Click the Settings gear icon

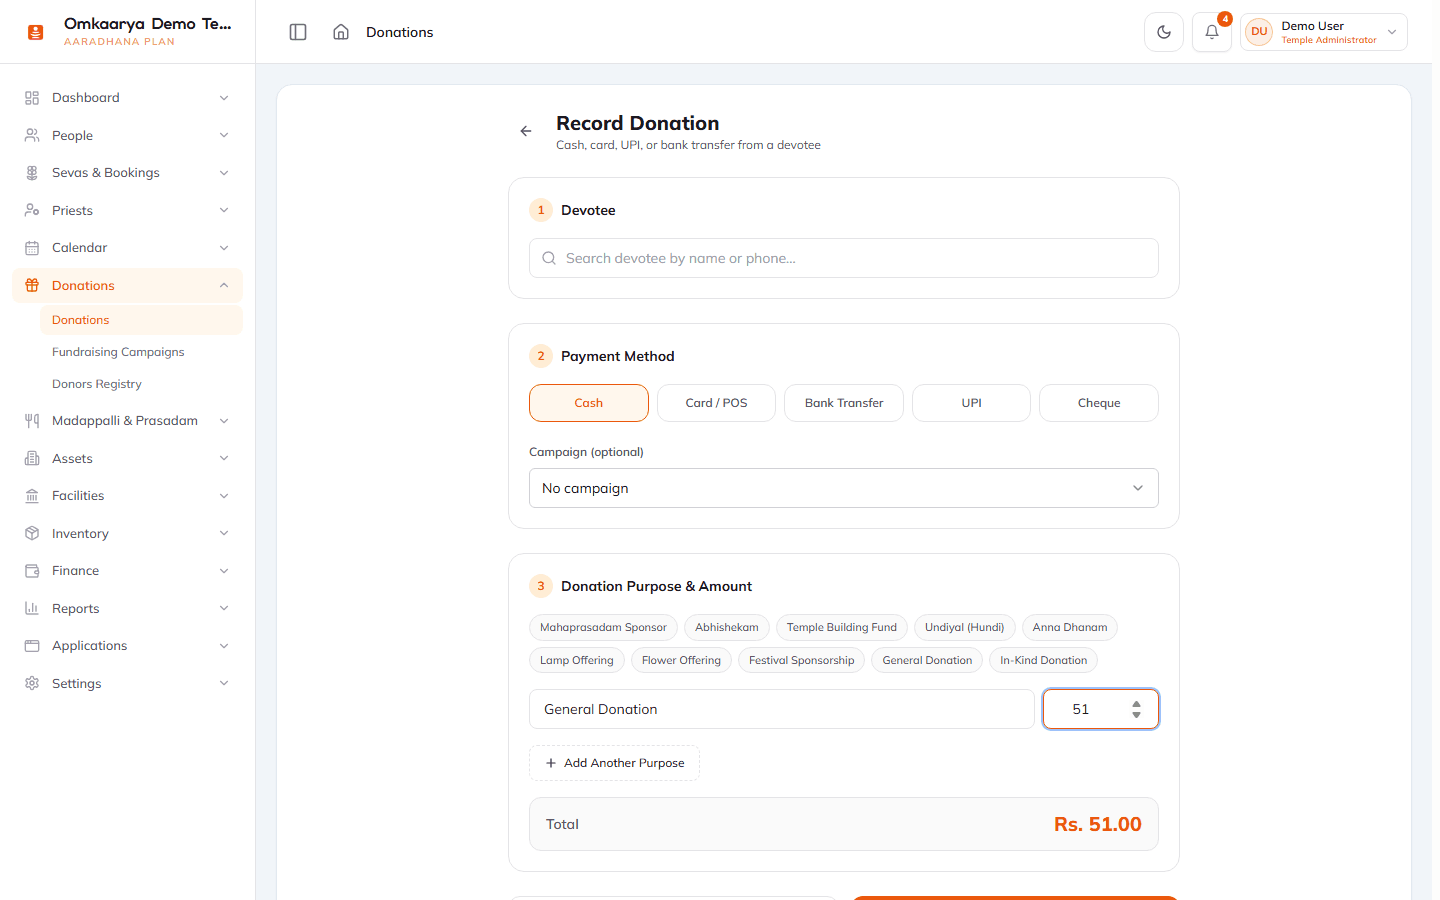click(x=32, y=683)
